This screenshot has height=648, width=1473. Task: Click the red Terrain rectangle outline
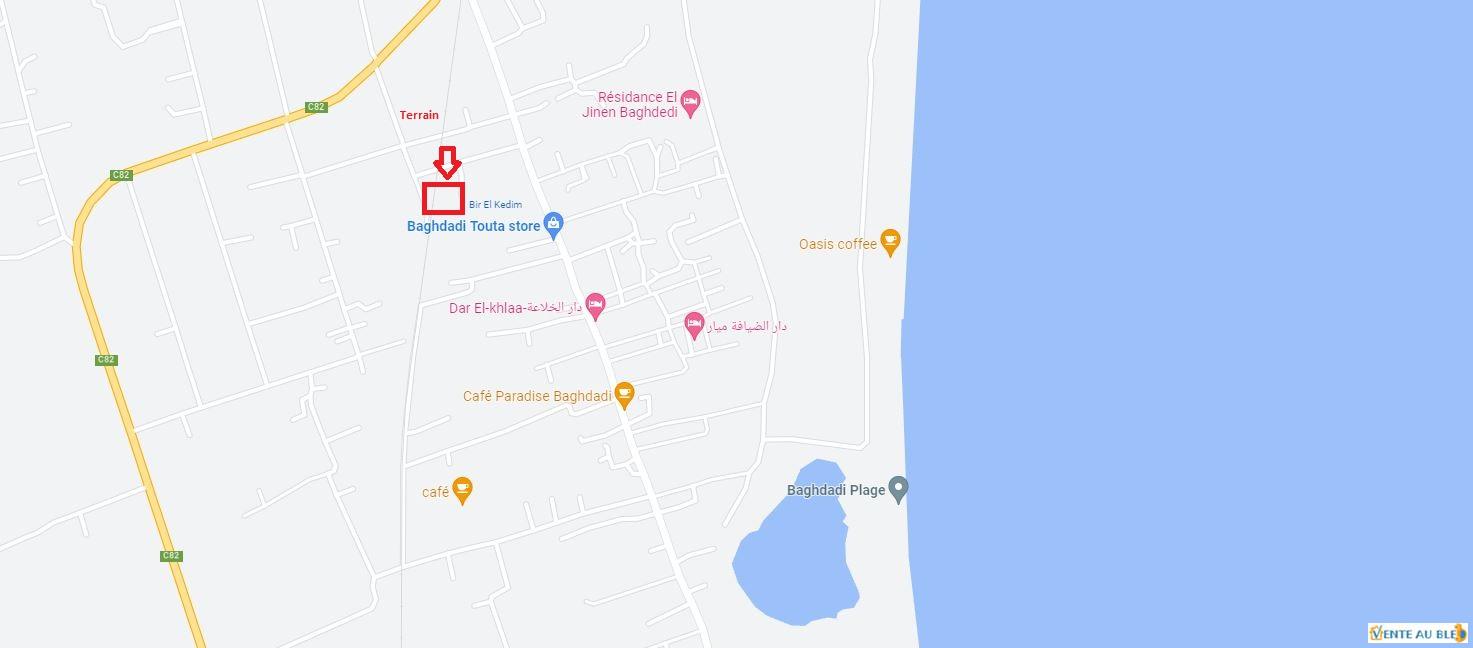(443, 198)
